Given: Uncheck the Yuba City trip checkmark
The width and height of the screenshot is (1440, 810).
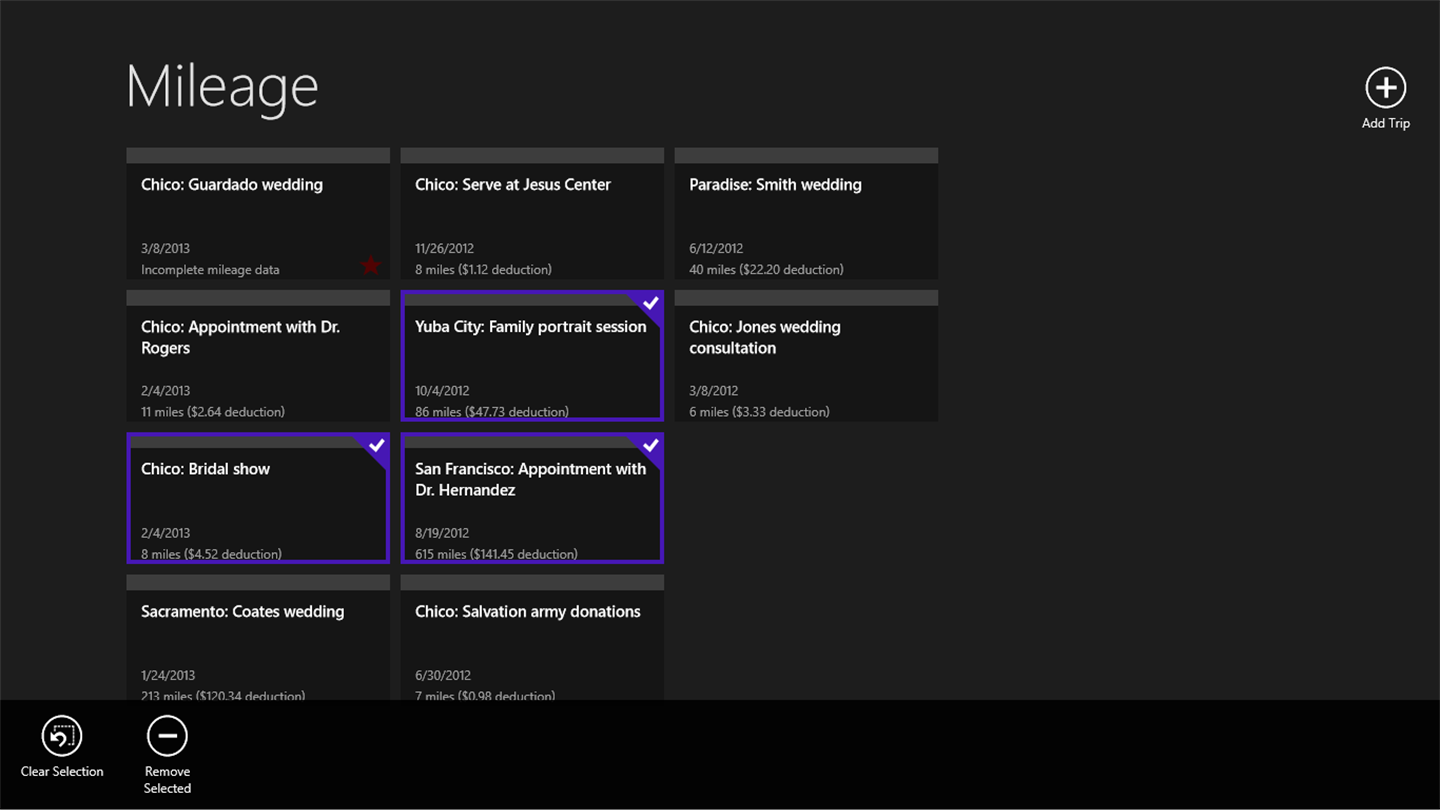Looking at the screenshot, I should pos(651,302).
